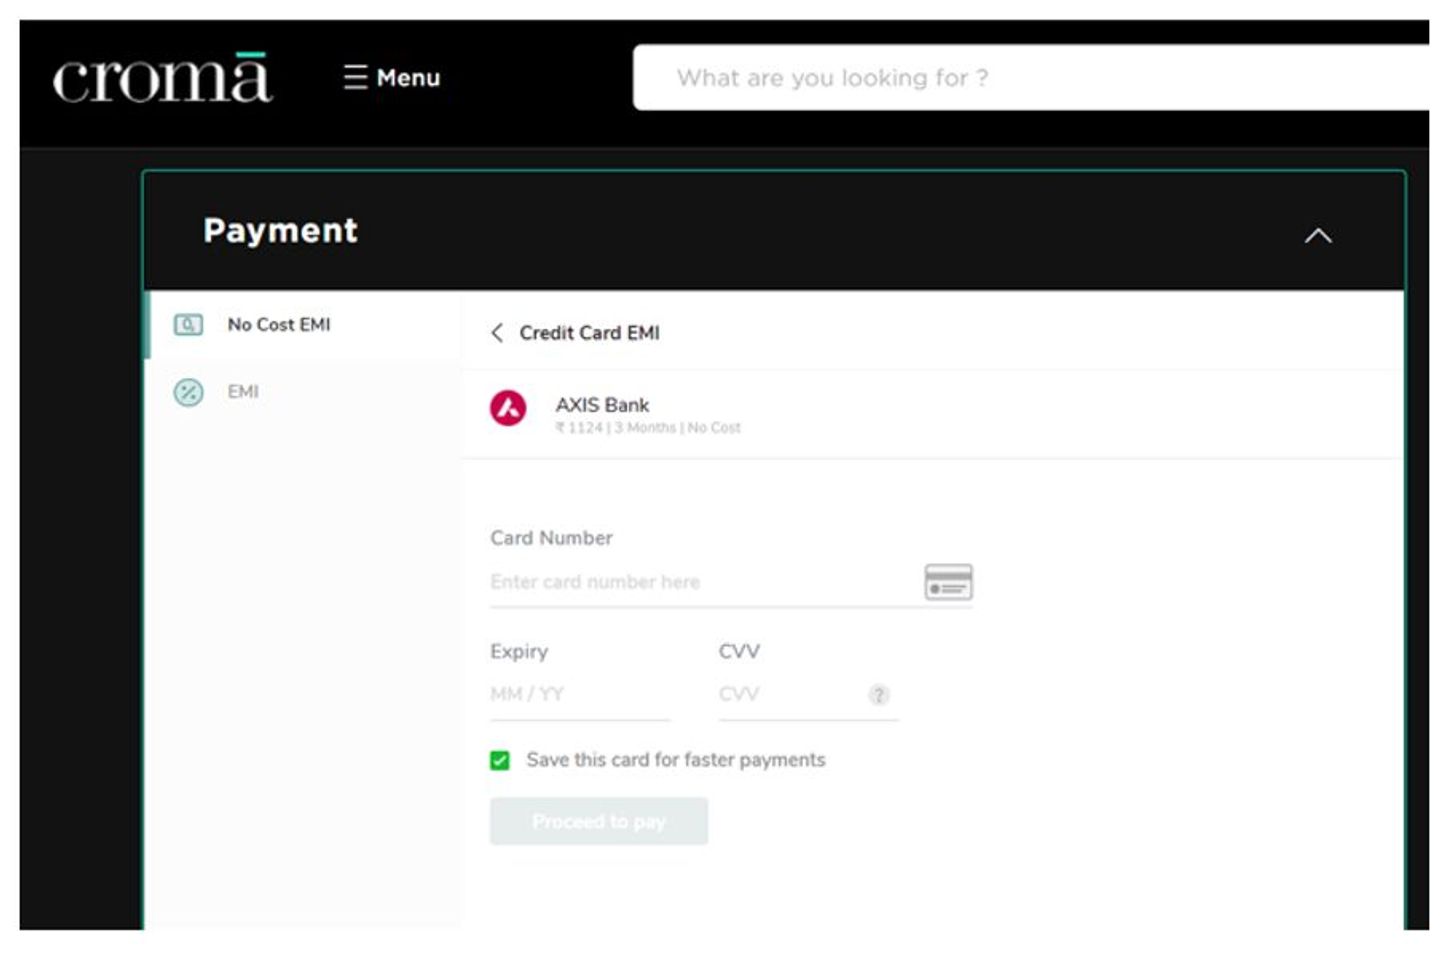The height and width of the screenshot is (958, 1440).
Task: Click the Expiry MM / YY field
Action: pyautogui.click(x=578, y=694)
